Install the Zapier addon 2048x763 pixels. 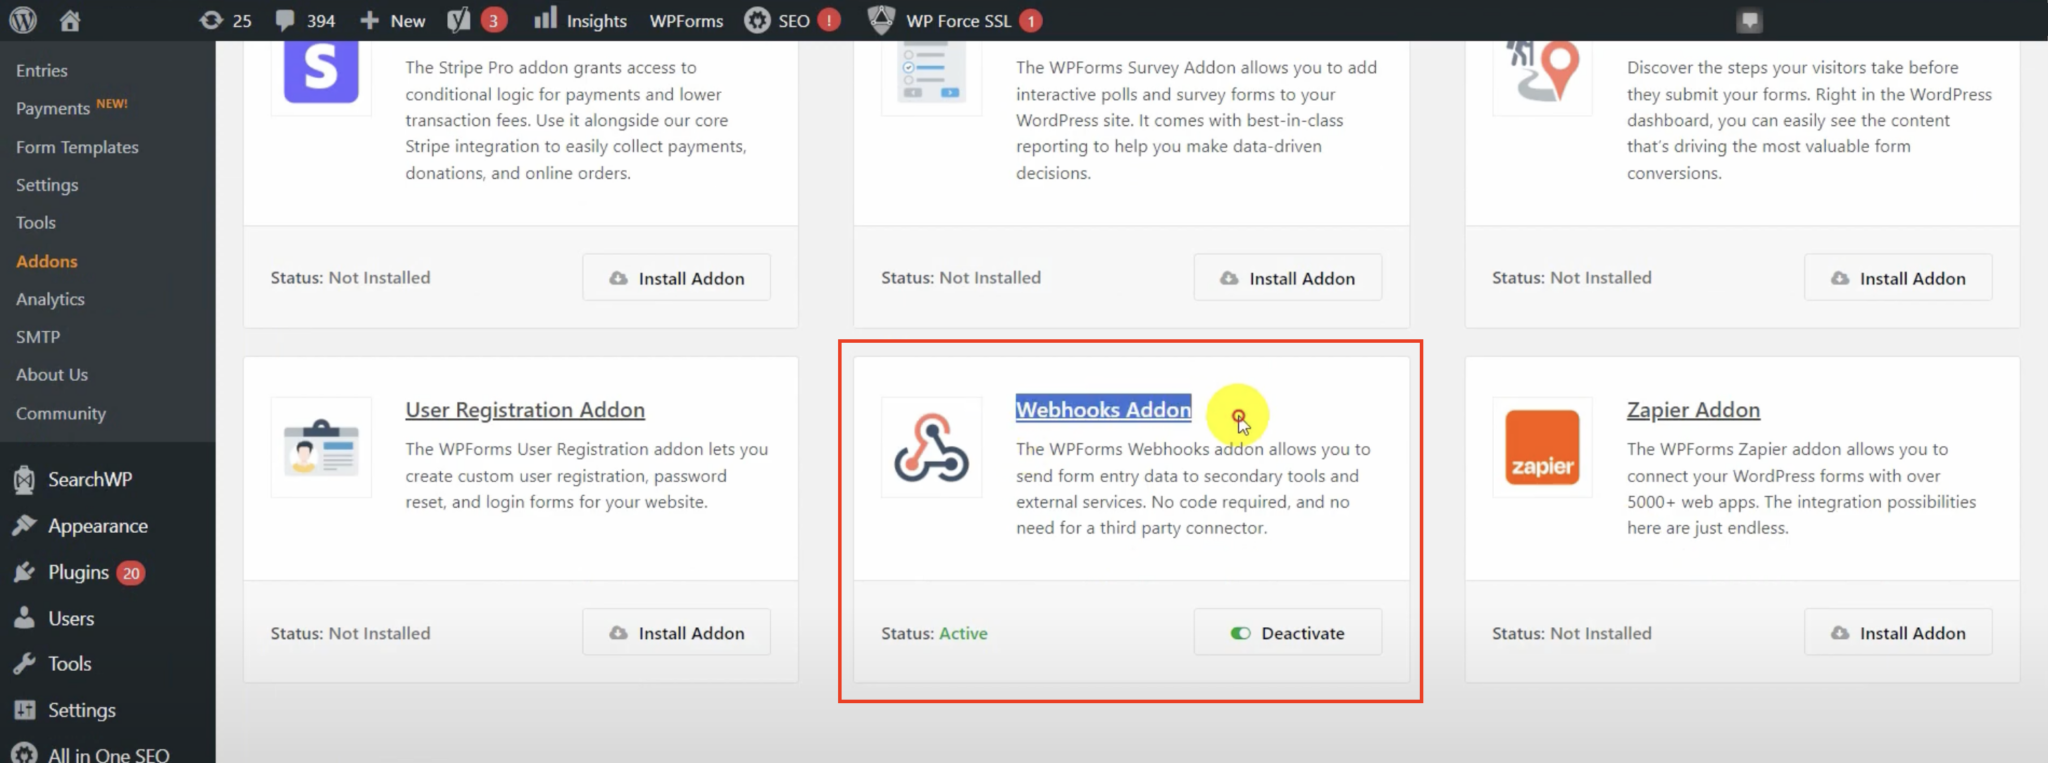coord(1898,633)
